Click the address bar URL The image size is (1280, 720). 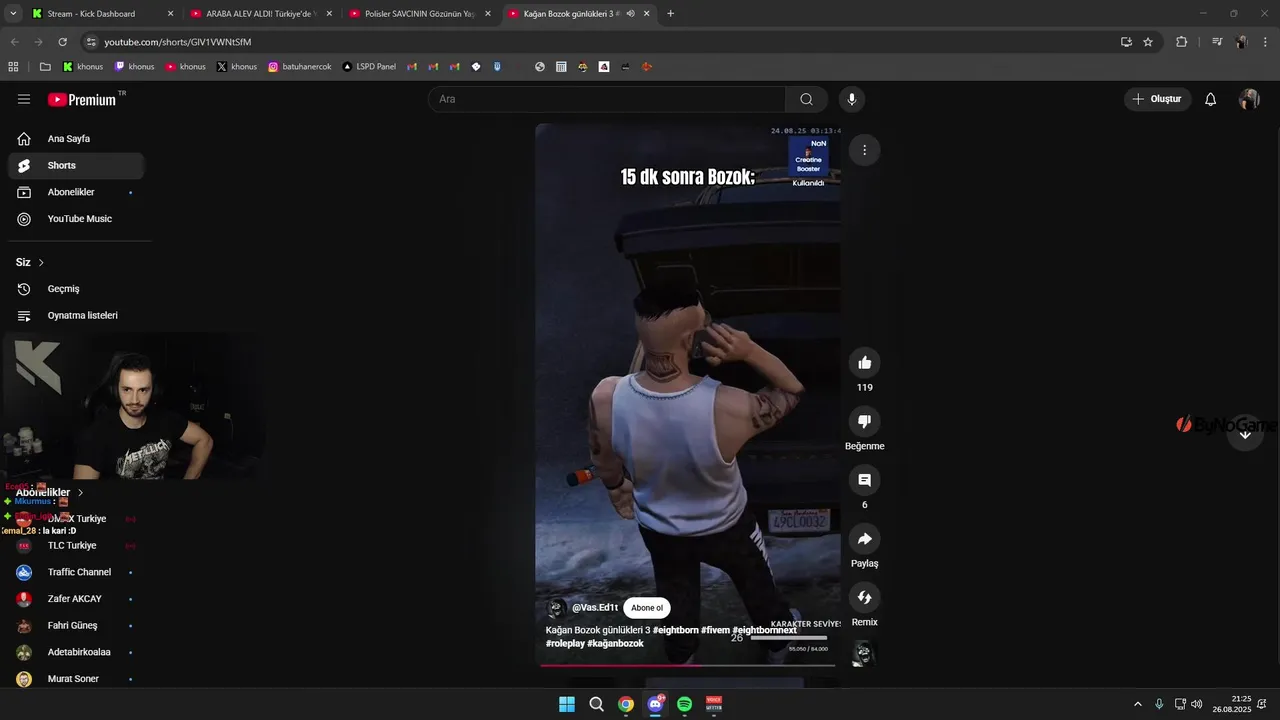coord(178,42)
